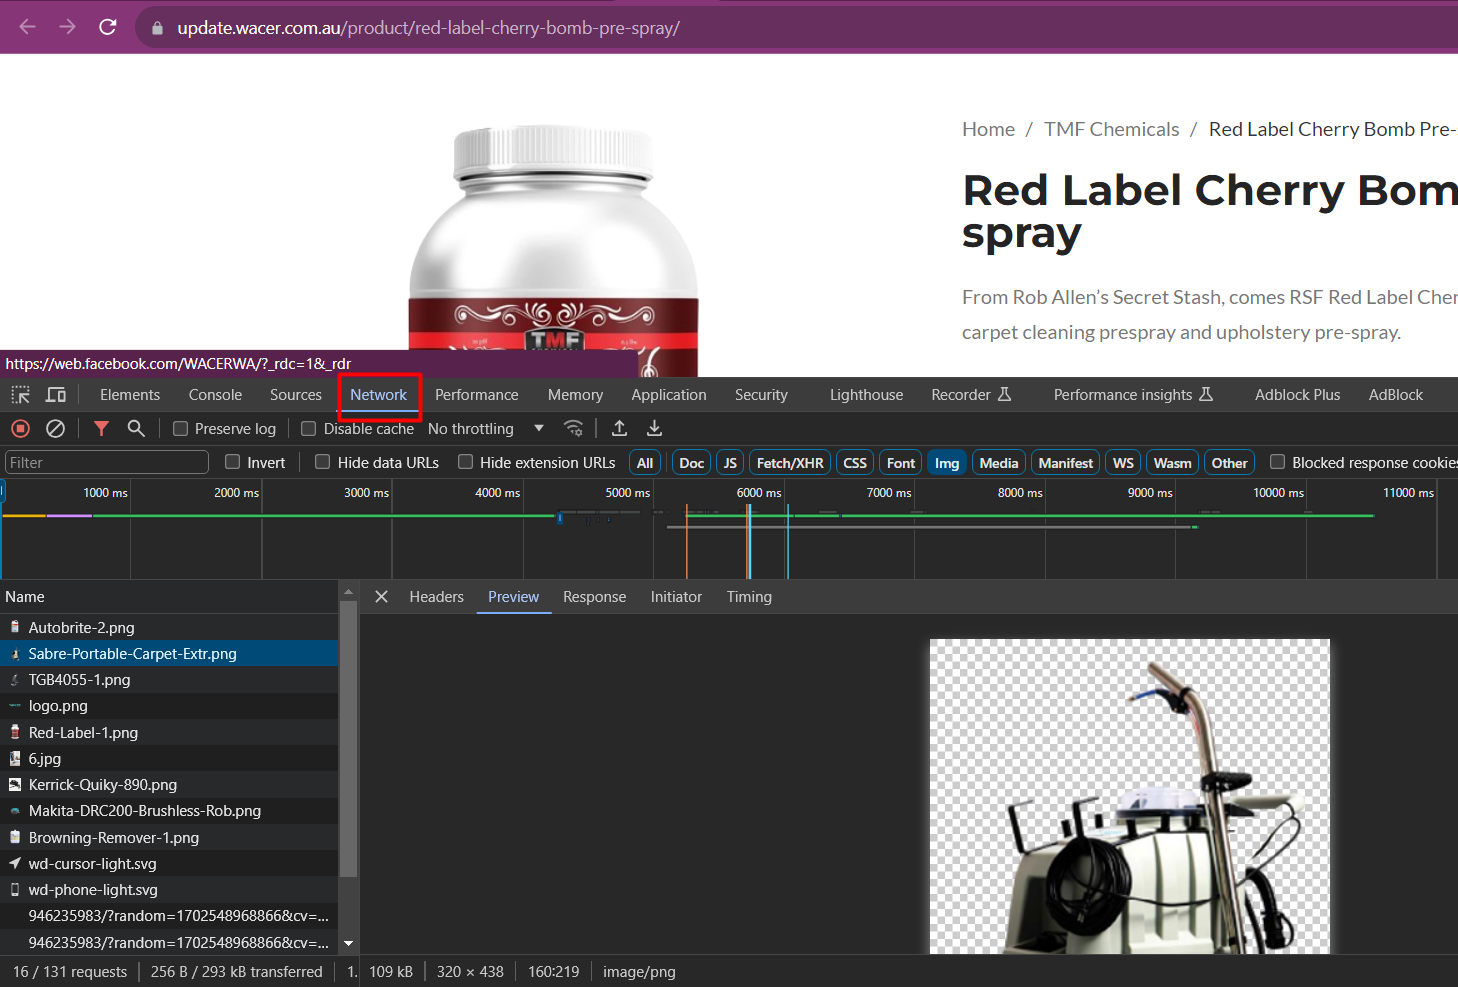Viewport: 1458px width, 987px height.
Task: Enable Hide extension URLs checkbox
Action: [x=465, y=462]
